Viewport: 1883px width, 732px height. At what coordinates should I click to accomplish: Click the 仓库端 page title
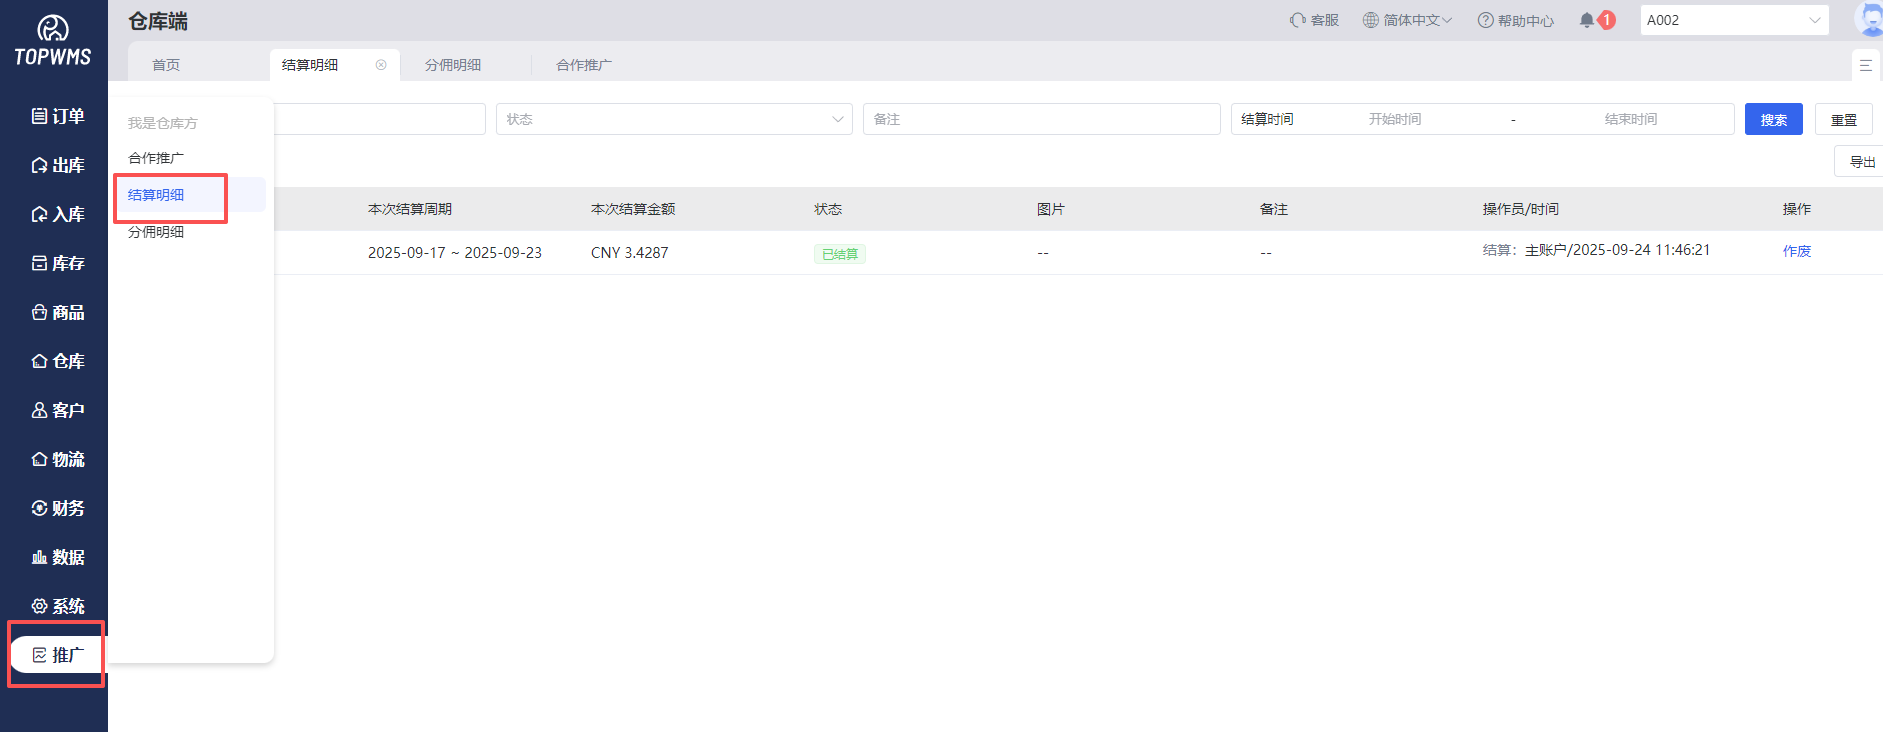(158, 21)
